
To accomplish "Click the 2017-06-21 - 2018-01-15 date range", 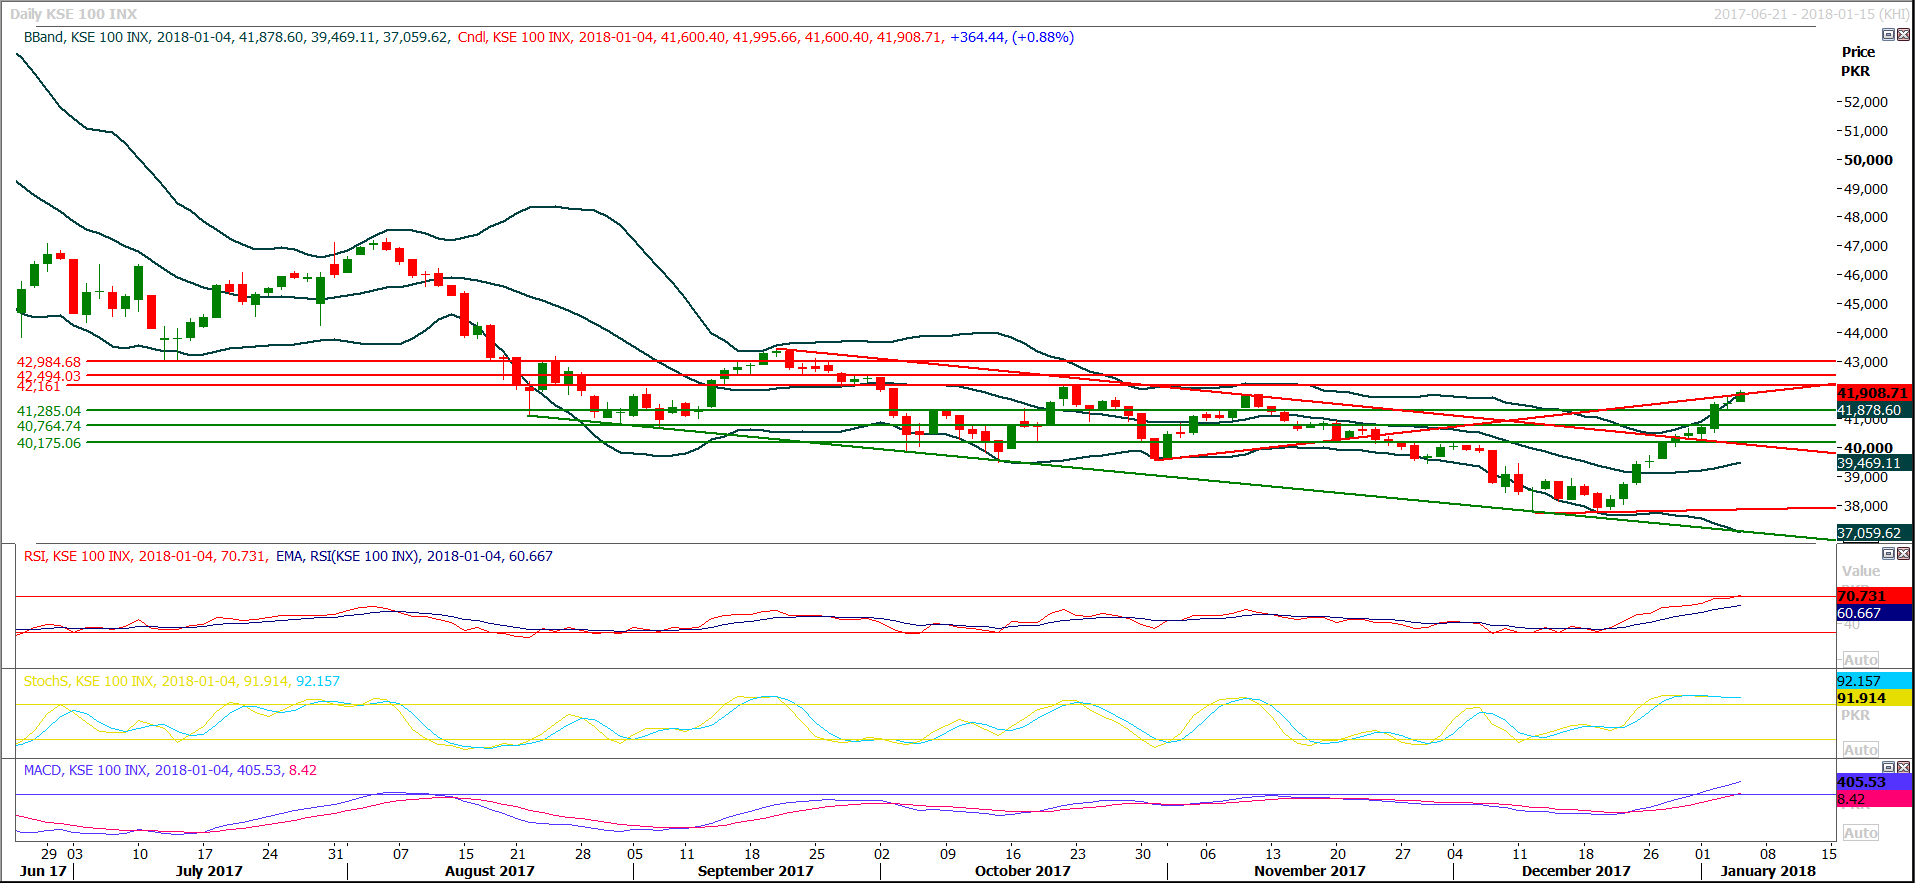I will pyautogui.click(x=1811, y=14).
